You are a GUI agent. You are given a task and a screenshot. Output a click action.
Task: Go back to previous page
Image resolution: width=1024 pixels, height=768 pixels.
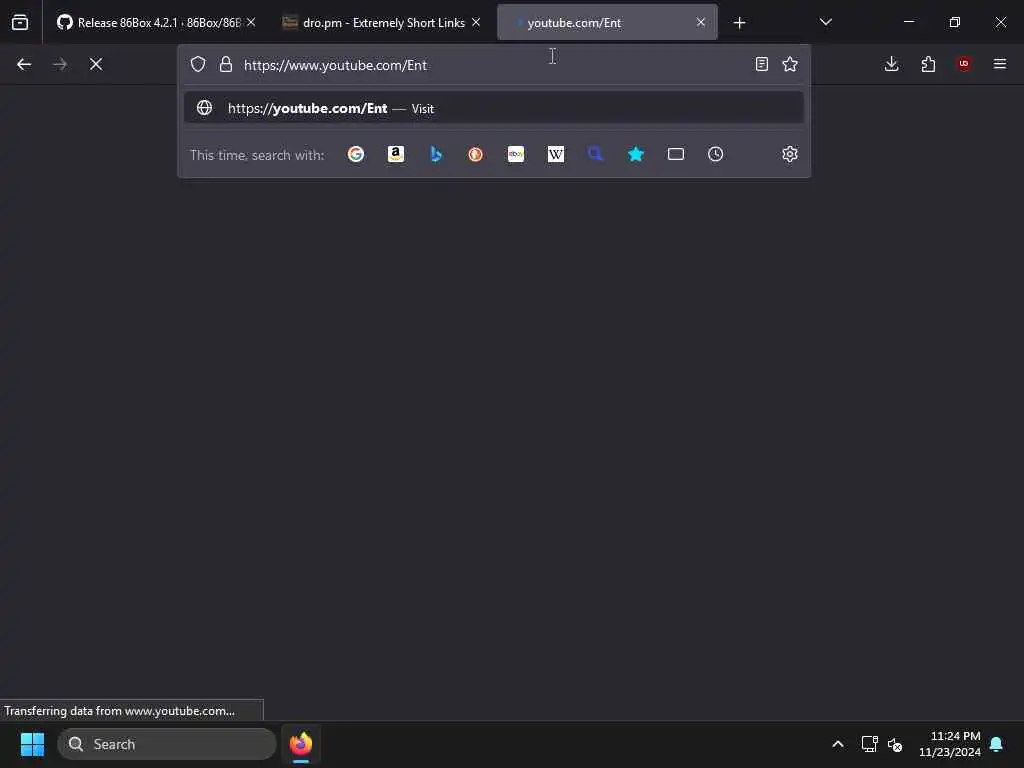click(x=24, y=64)
